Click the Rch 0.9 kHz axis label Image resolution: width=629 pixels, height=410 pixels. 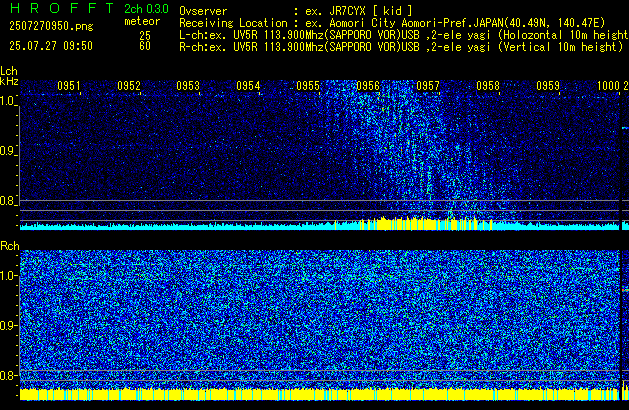[x=8, y=325]
